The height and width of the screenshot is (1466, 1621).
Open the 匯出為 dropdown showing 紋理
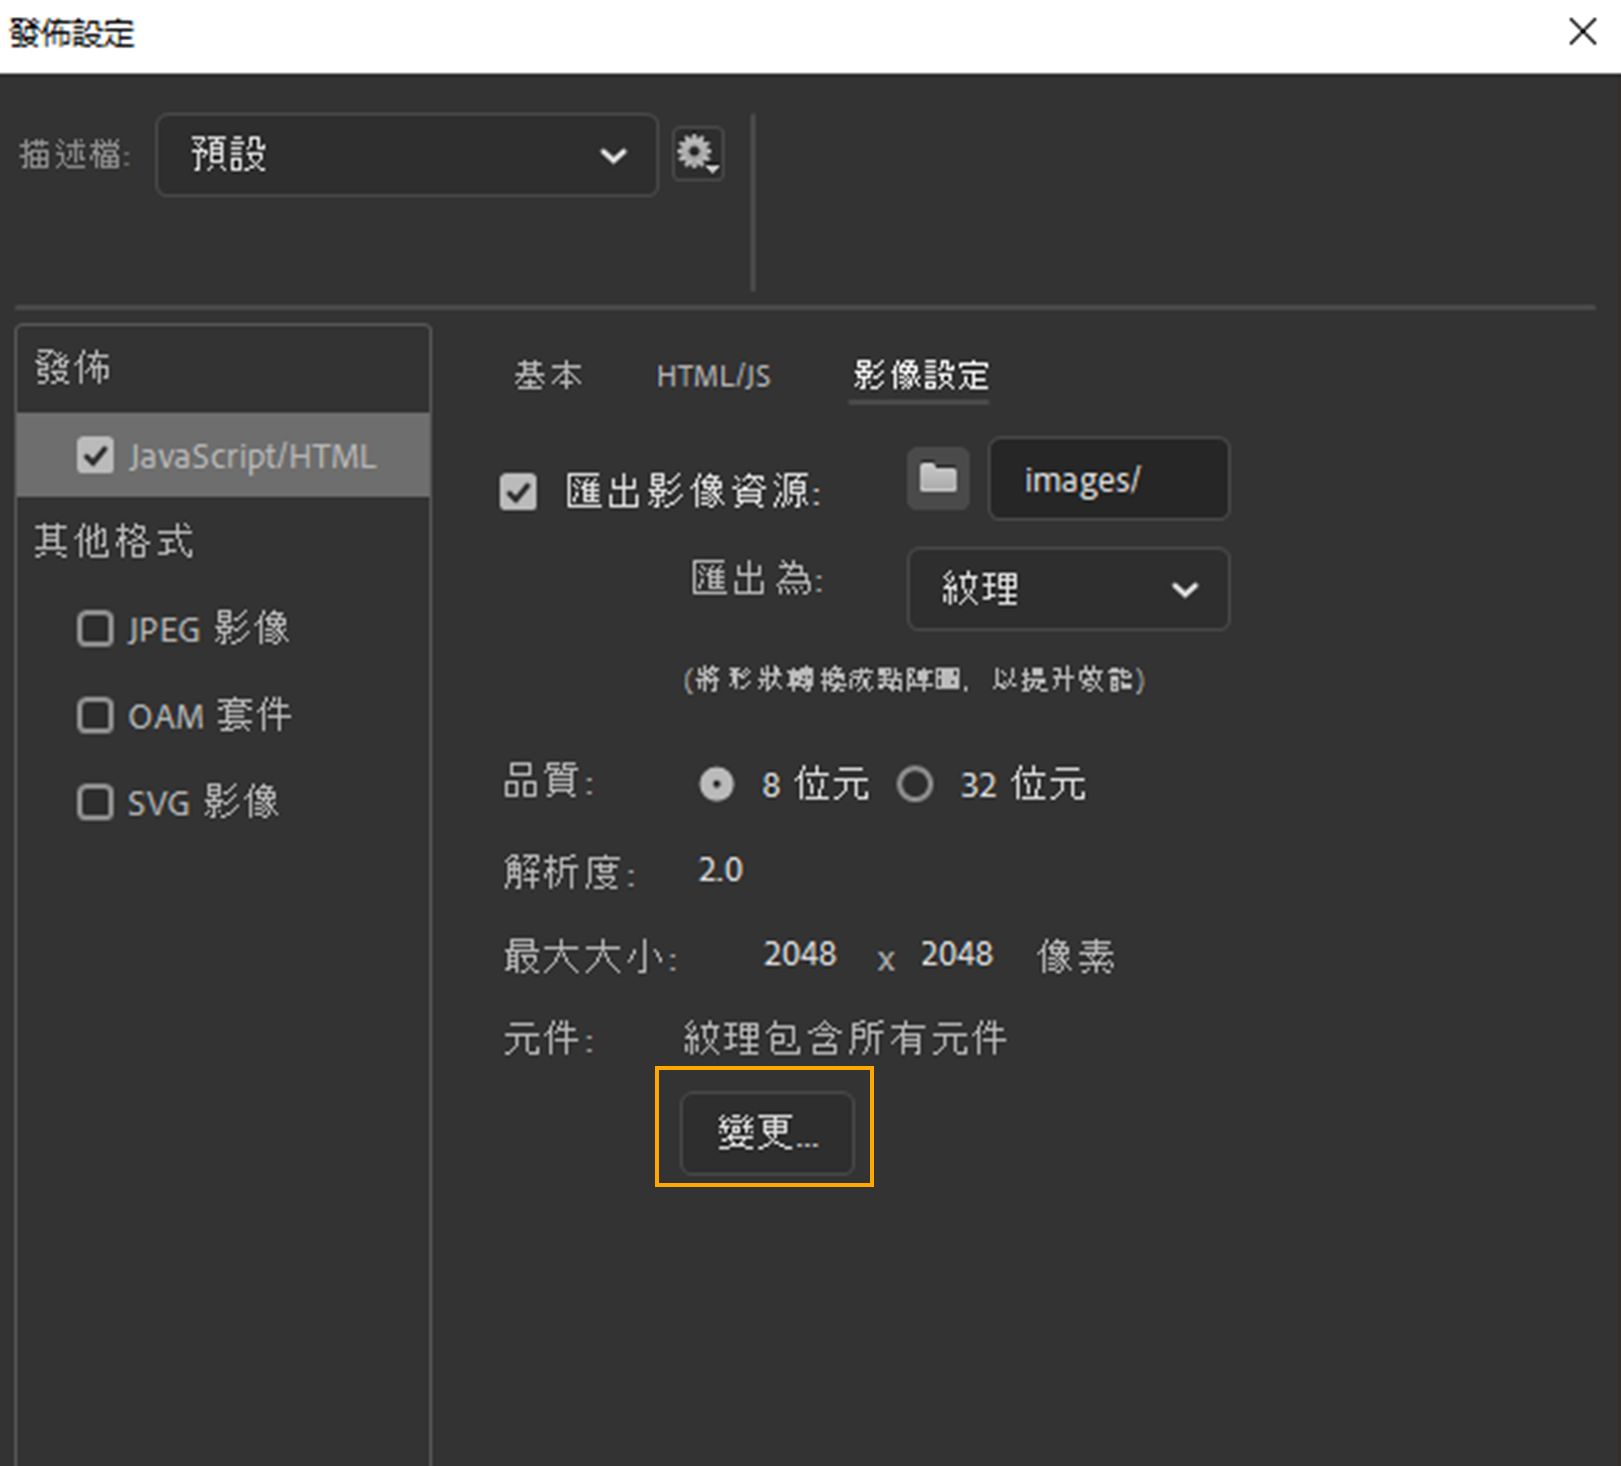click(1067, 590)
